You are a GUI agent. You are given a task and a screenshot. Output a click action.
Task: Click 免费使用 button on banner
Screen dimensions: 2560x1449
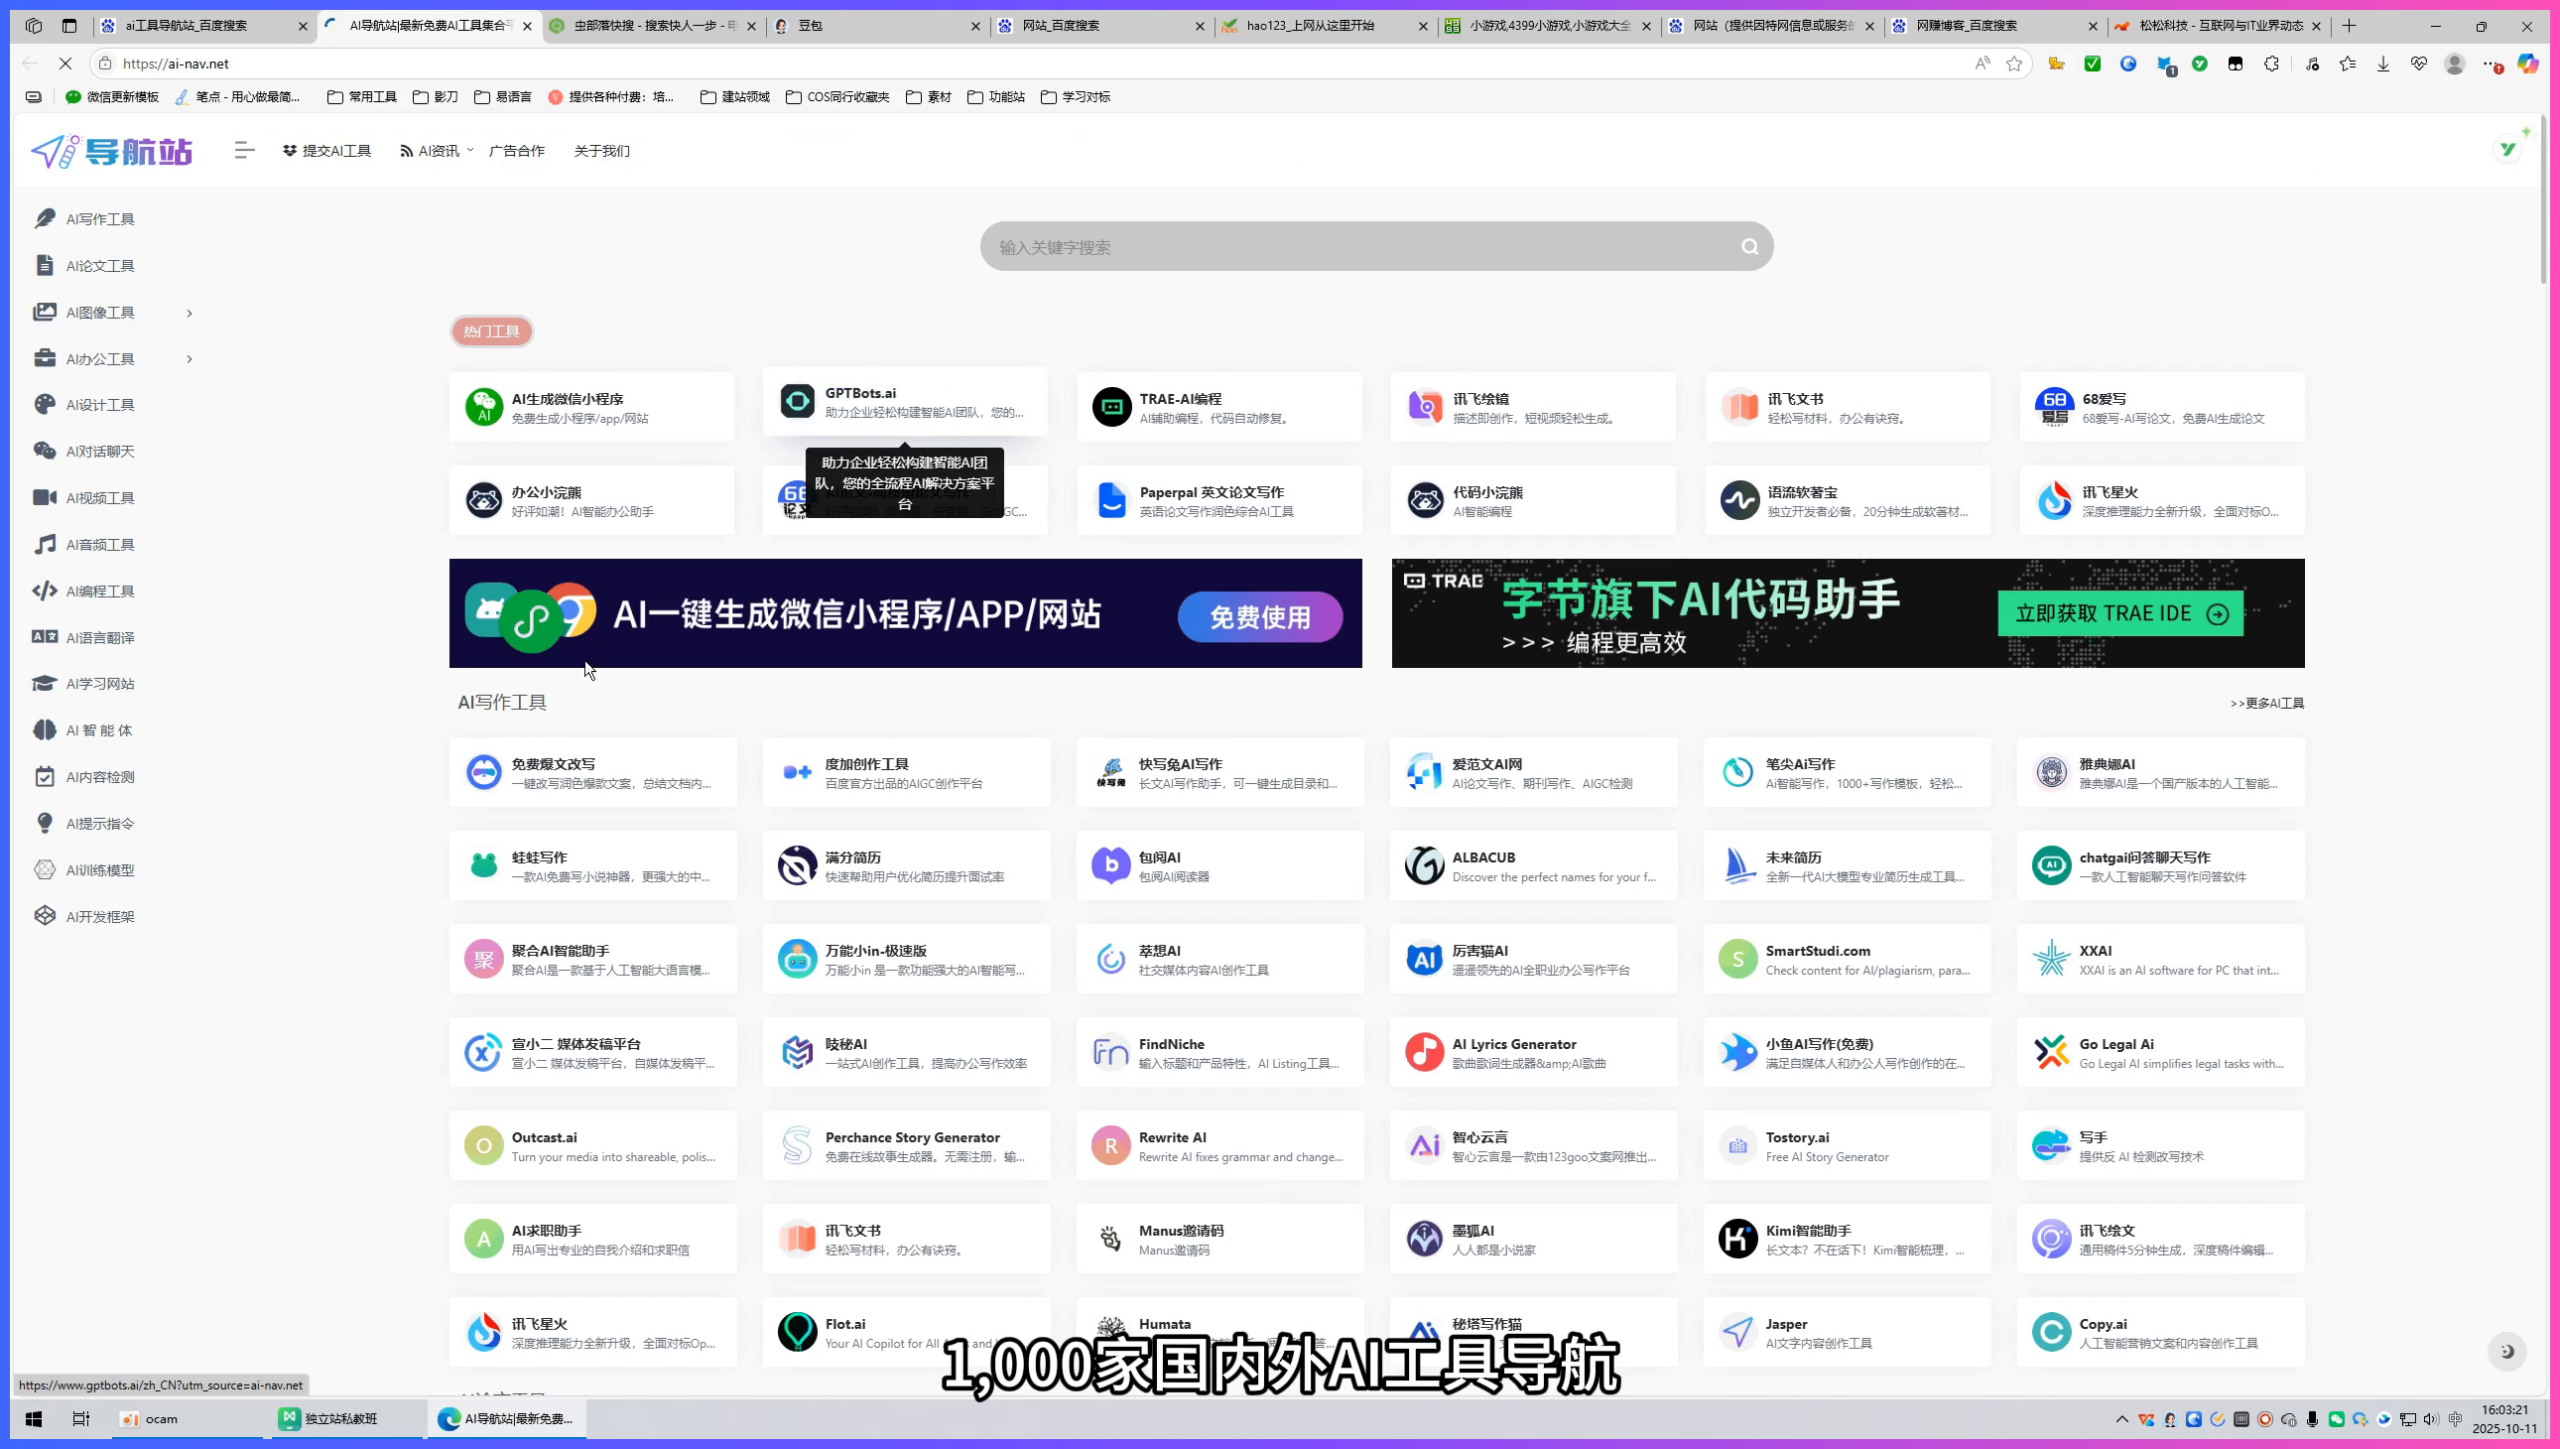click(1260, 617)
